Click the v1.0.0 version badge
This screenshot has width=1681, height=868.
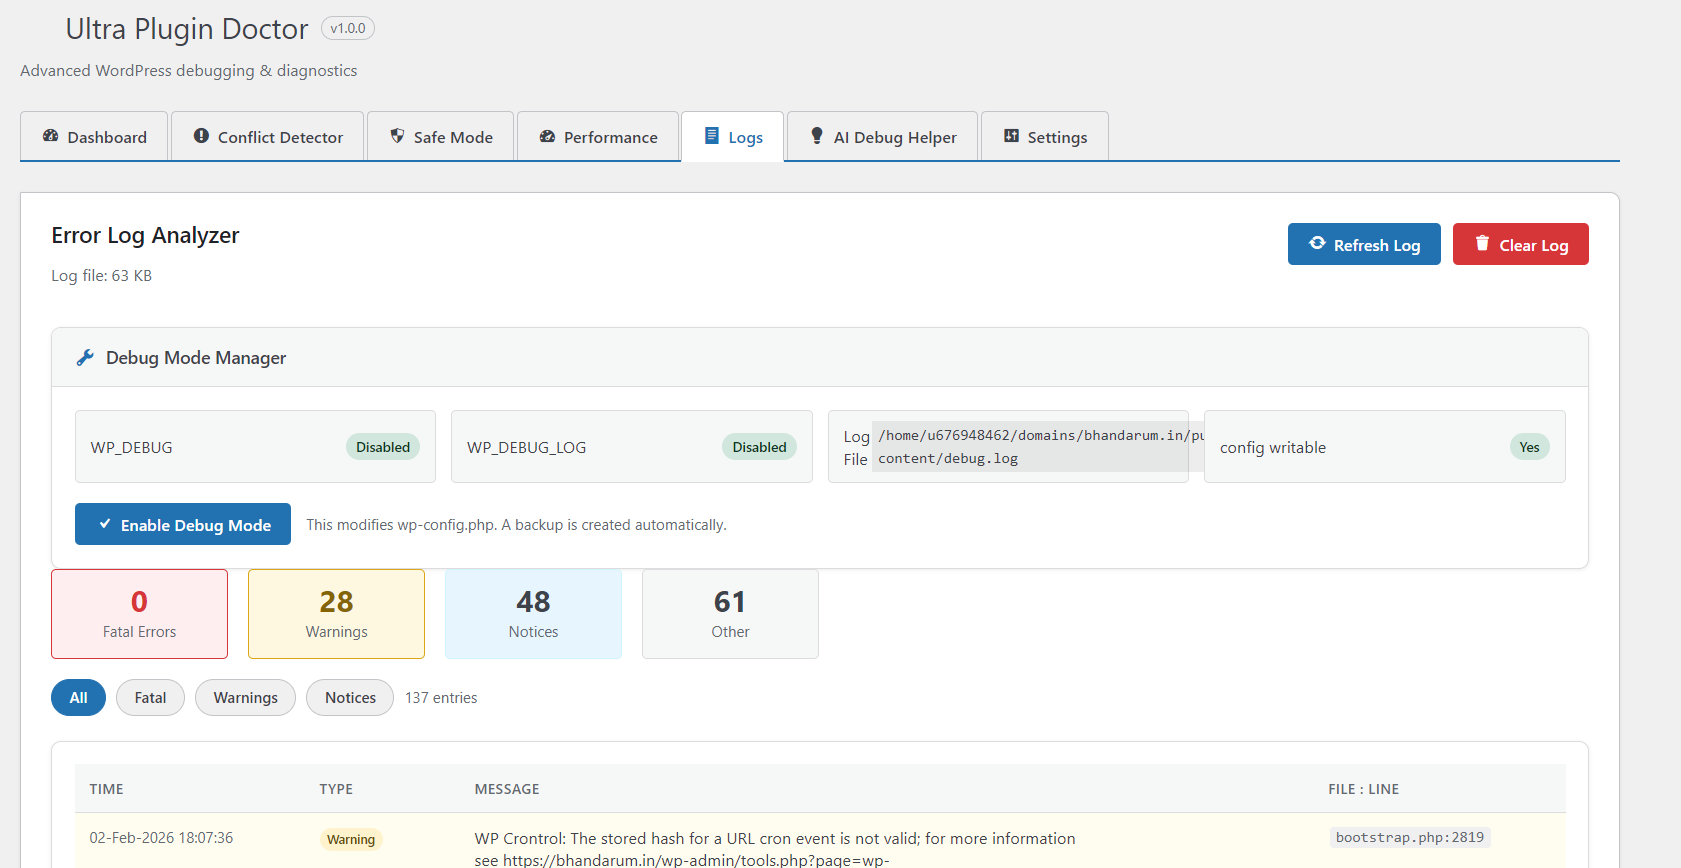point(348,28)
